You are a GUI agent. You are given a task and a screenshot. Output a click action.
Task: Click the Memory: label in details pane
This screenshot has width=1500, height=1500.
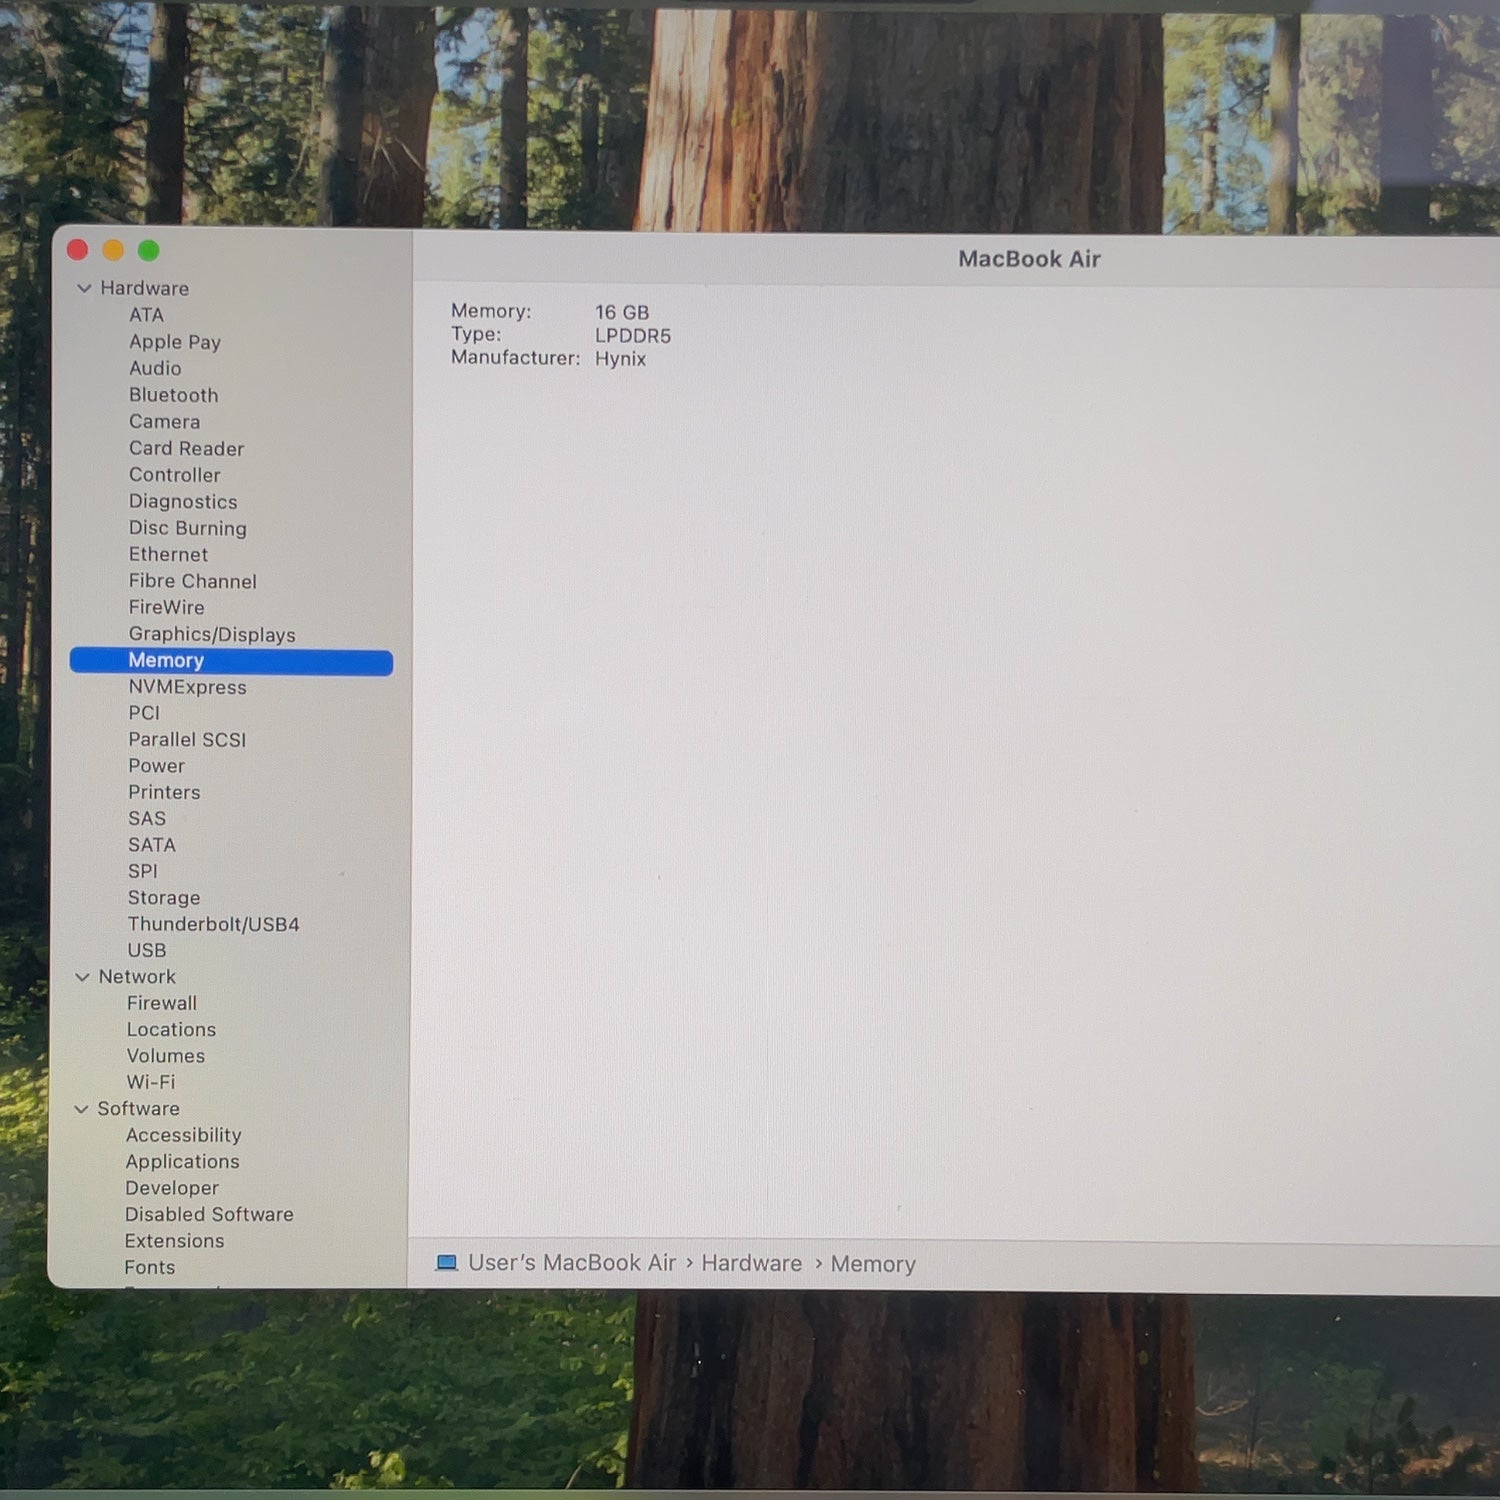coord(491,311)
